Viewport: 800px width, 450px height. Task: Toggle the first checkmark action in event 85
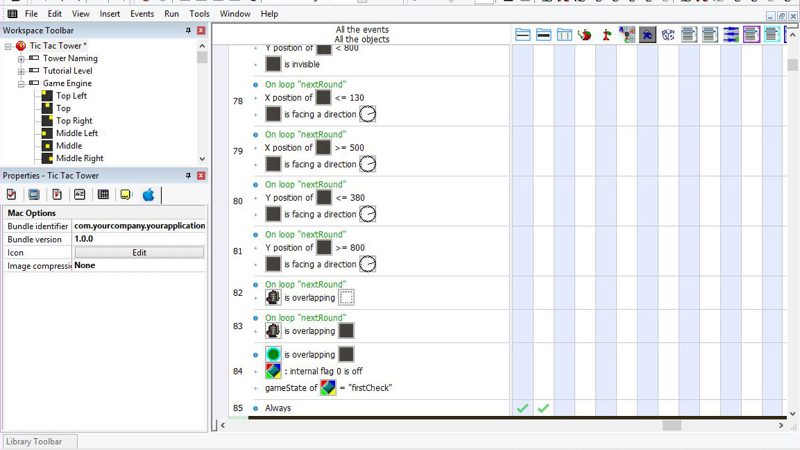(x=522, y=408)
